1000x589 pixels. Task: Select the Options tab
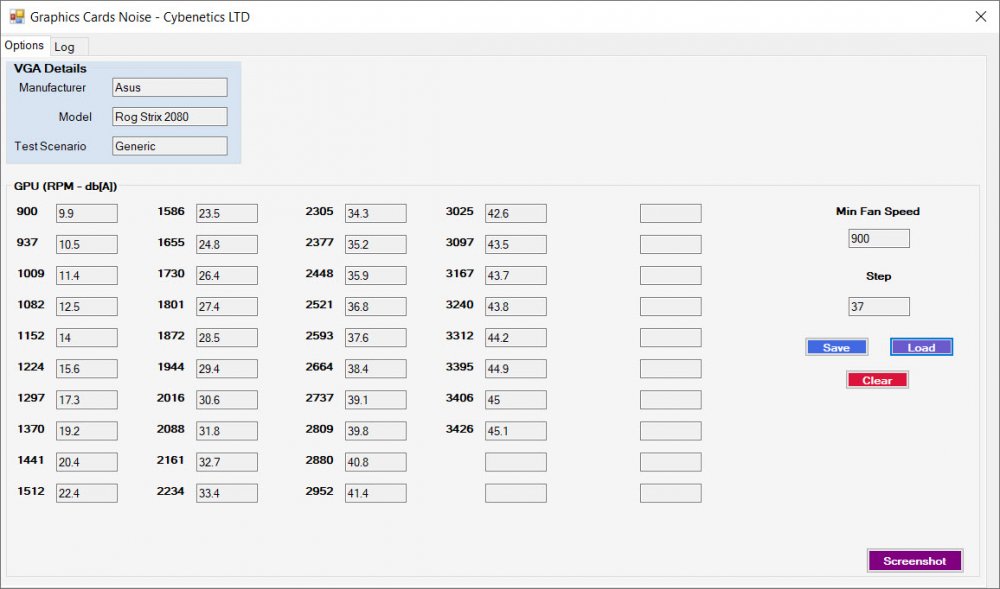[24, 45]
